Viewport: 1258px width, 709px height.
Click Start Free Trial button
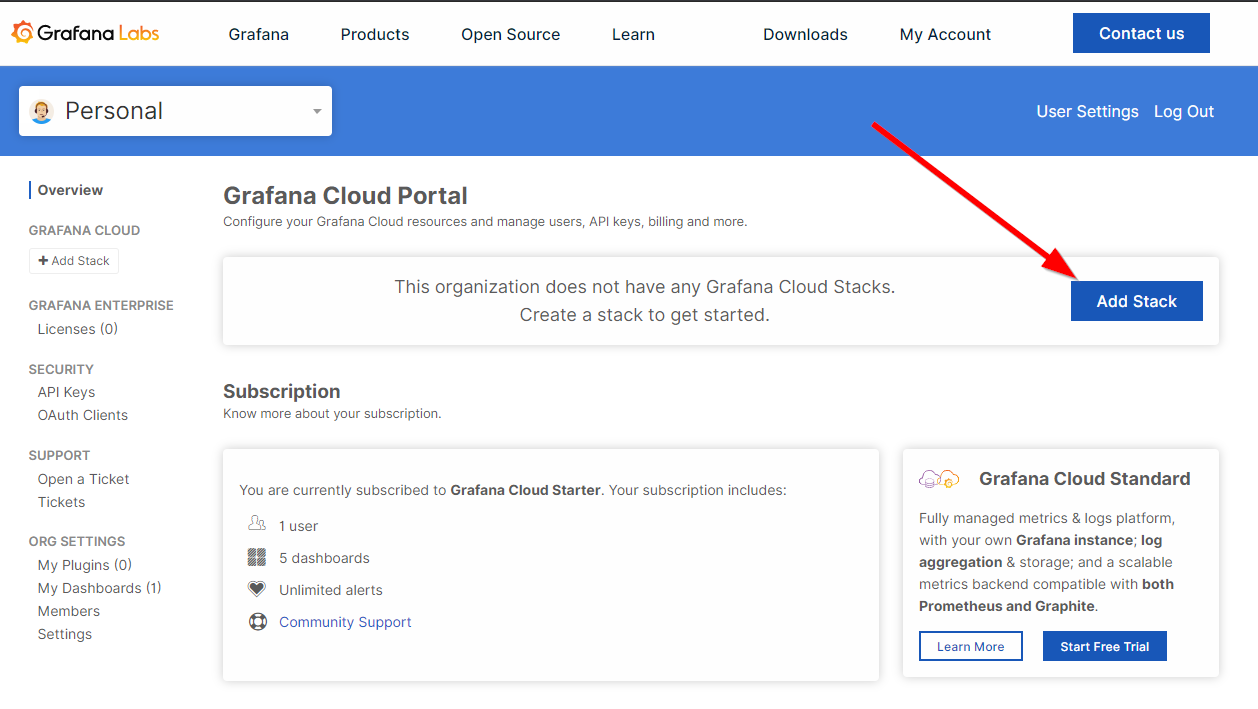[x=1104, y=647]
